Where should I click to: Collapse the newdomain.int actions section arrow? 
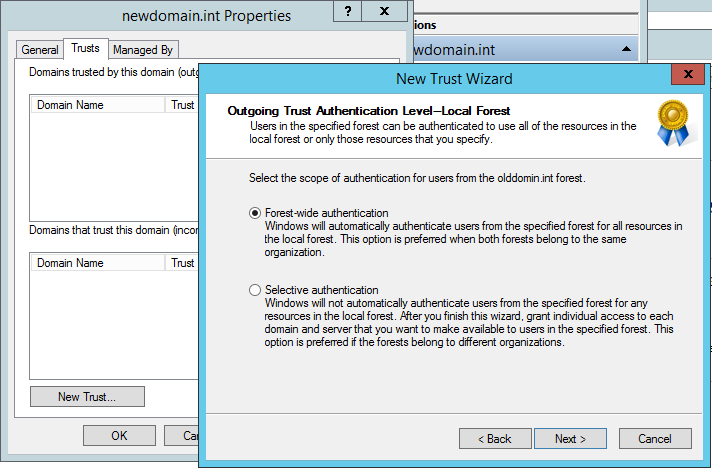click(625, 48)
